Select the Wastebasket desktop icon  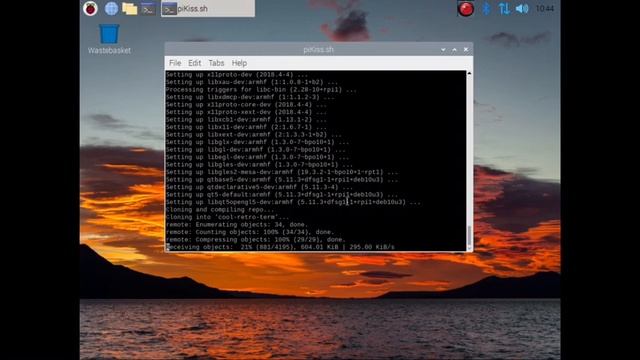(109, 39)
